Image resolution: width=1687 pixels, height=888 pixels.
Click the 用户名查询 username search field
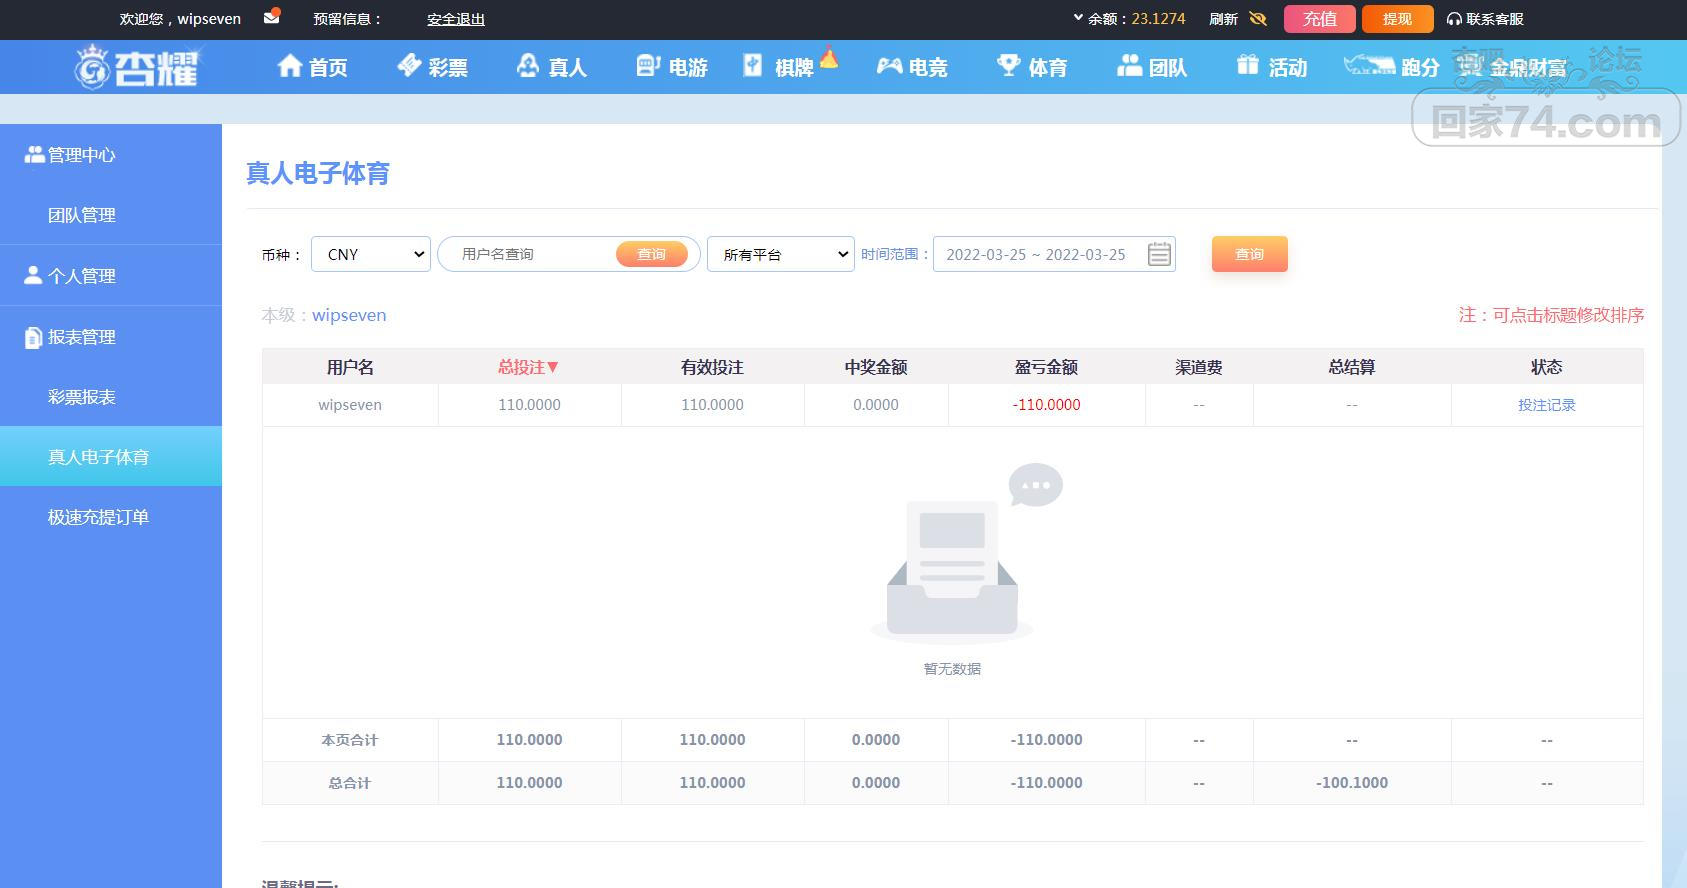pyautogui.click(x=530, y=254)
